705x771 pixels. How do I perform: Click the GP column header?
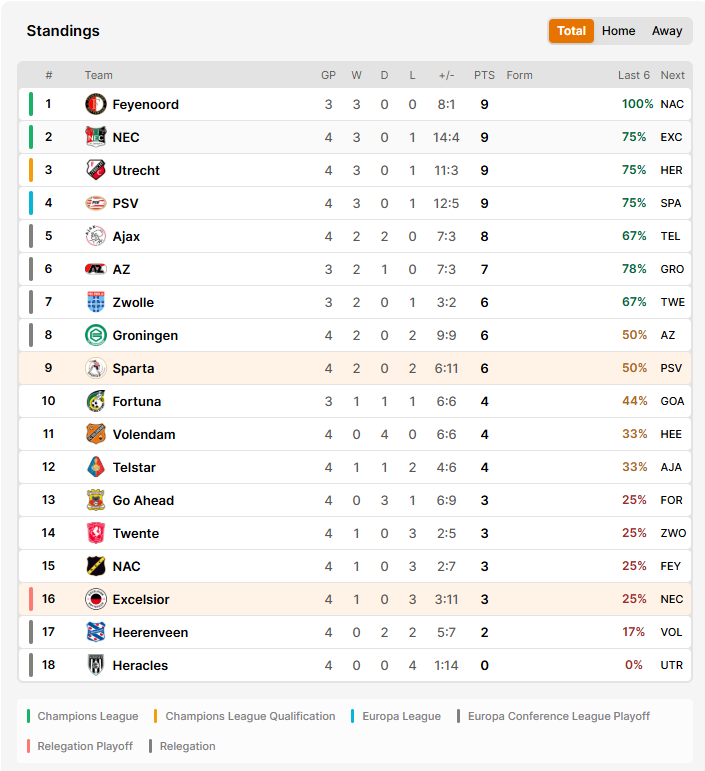(328, 75)
